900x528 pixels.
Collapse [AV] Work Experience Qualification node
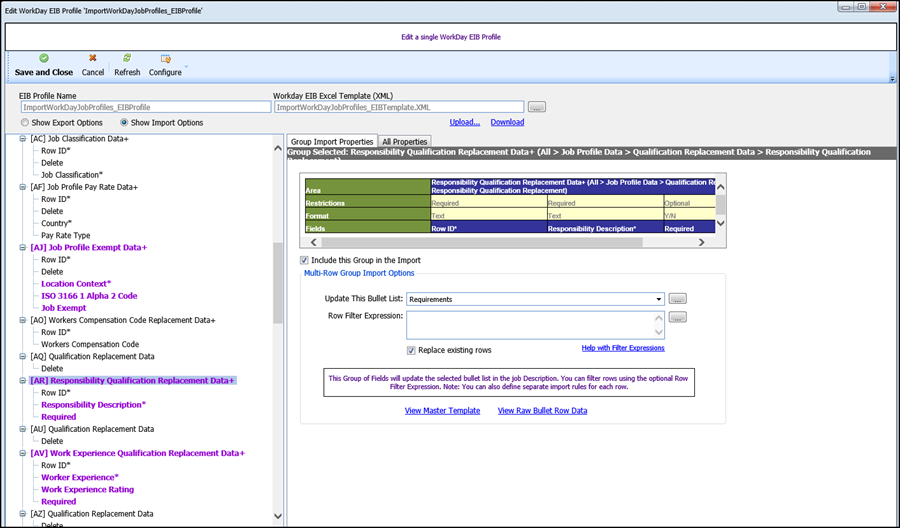23,453
